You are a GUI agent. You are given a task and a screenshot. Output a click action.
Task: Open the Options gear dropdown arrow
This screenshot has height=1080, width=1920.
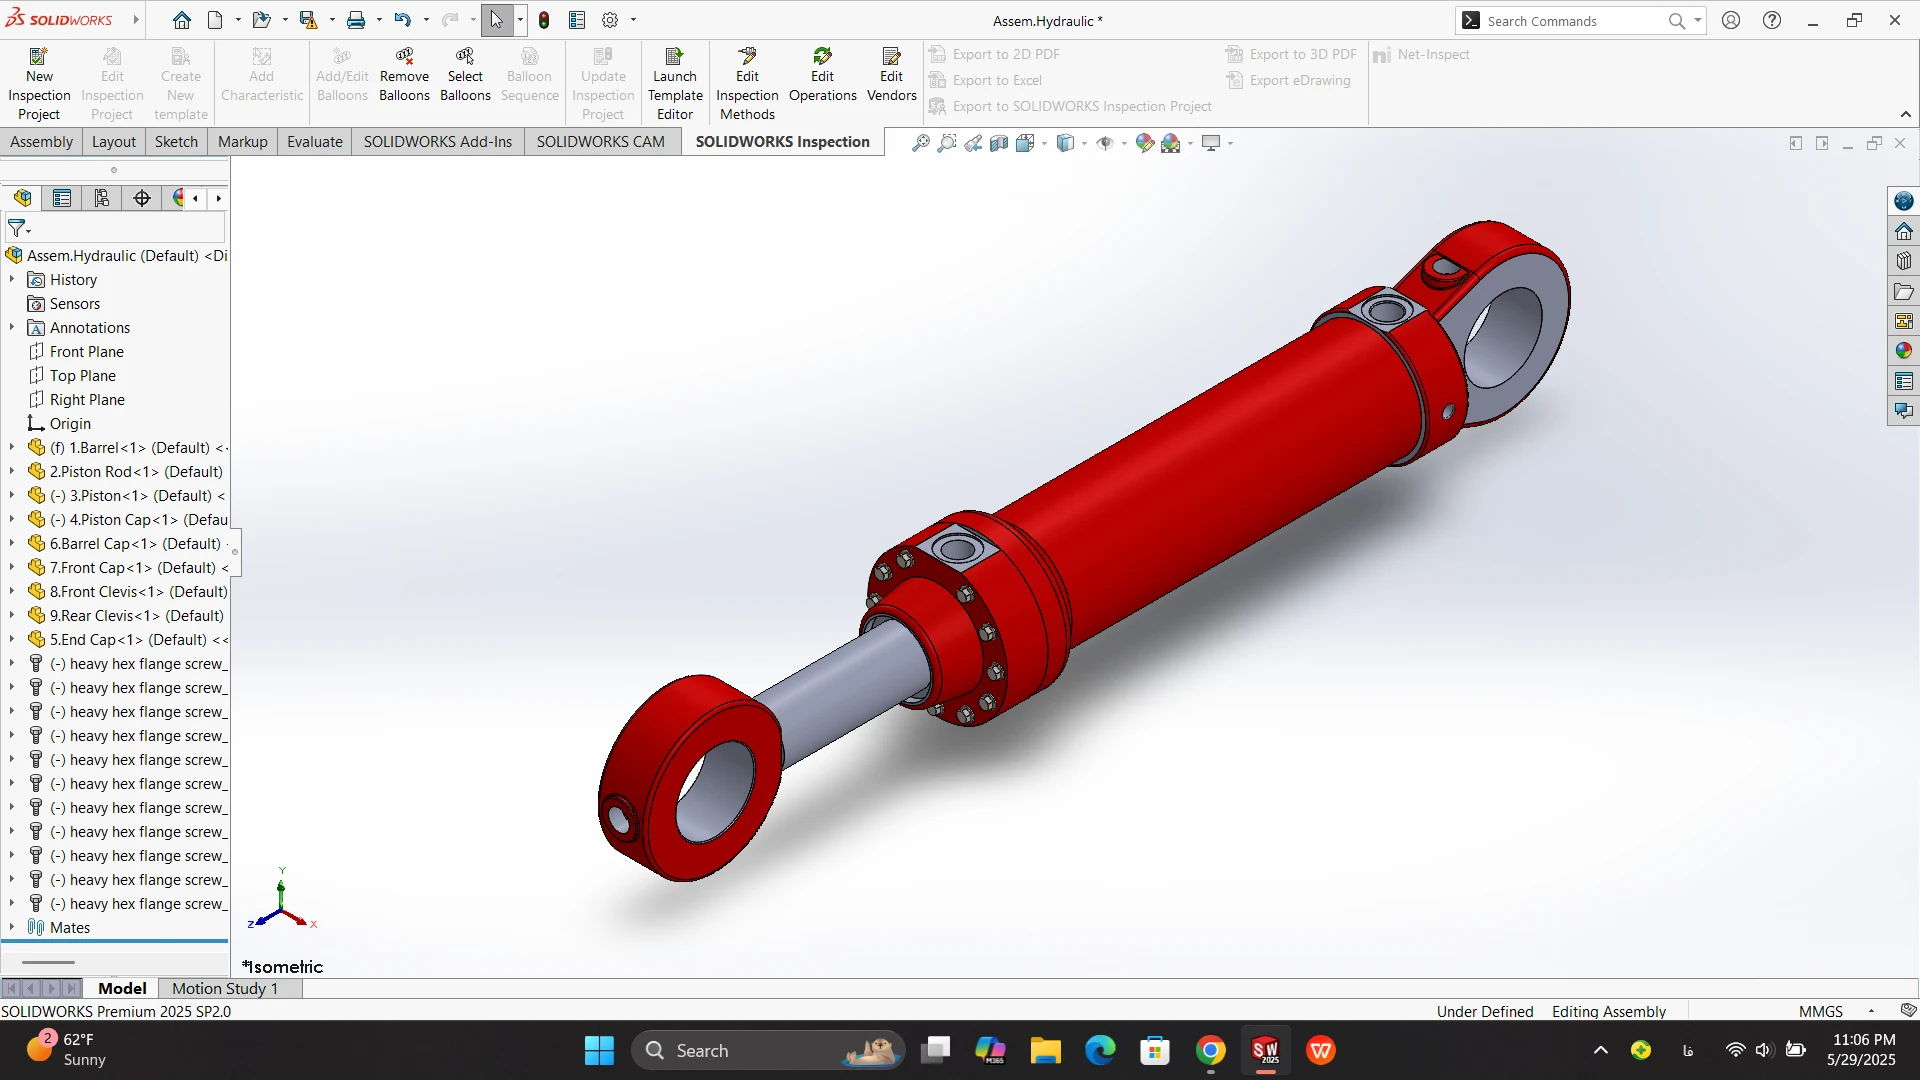pos(633,20)
